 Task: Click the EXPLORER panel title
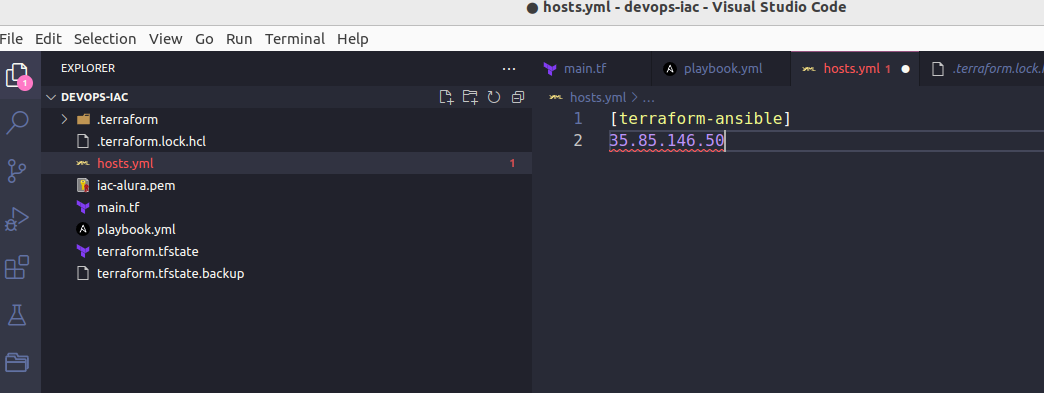point(88,69)
